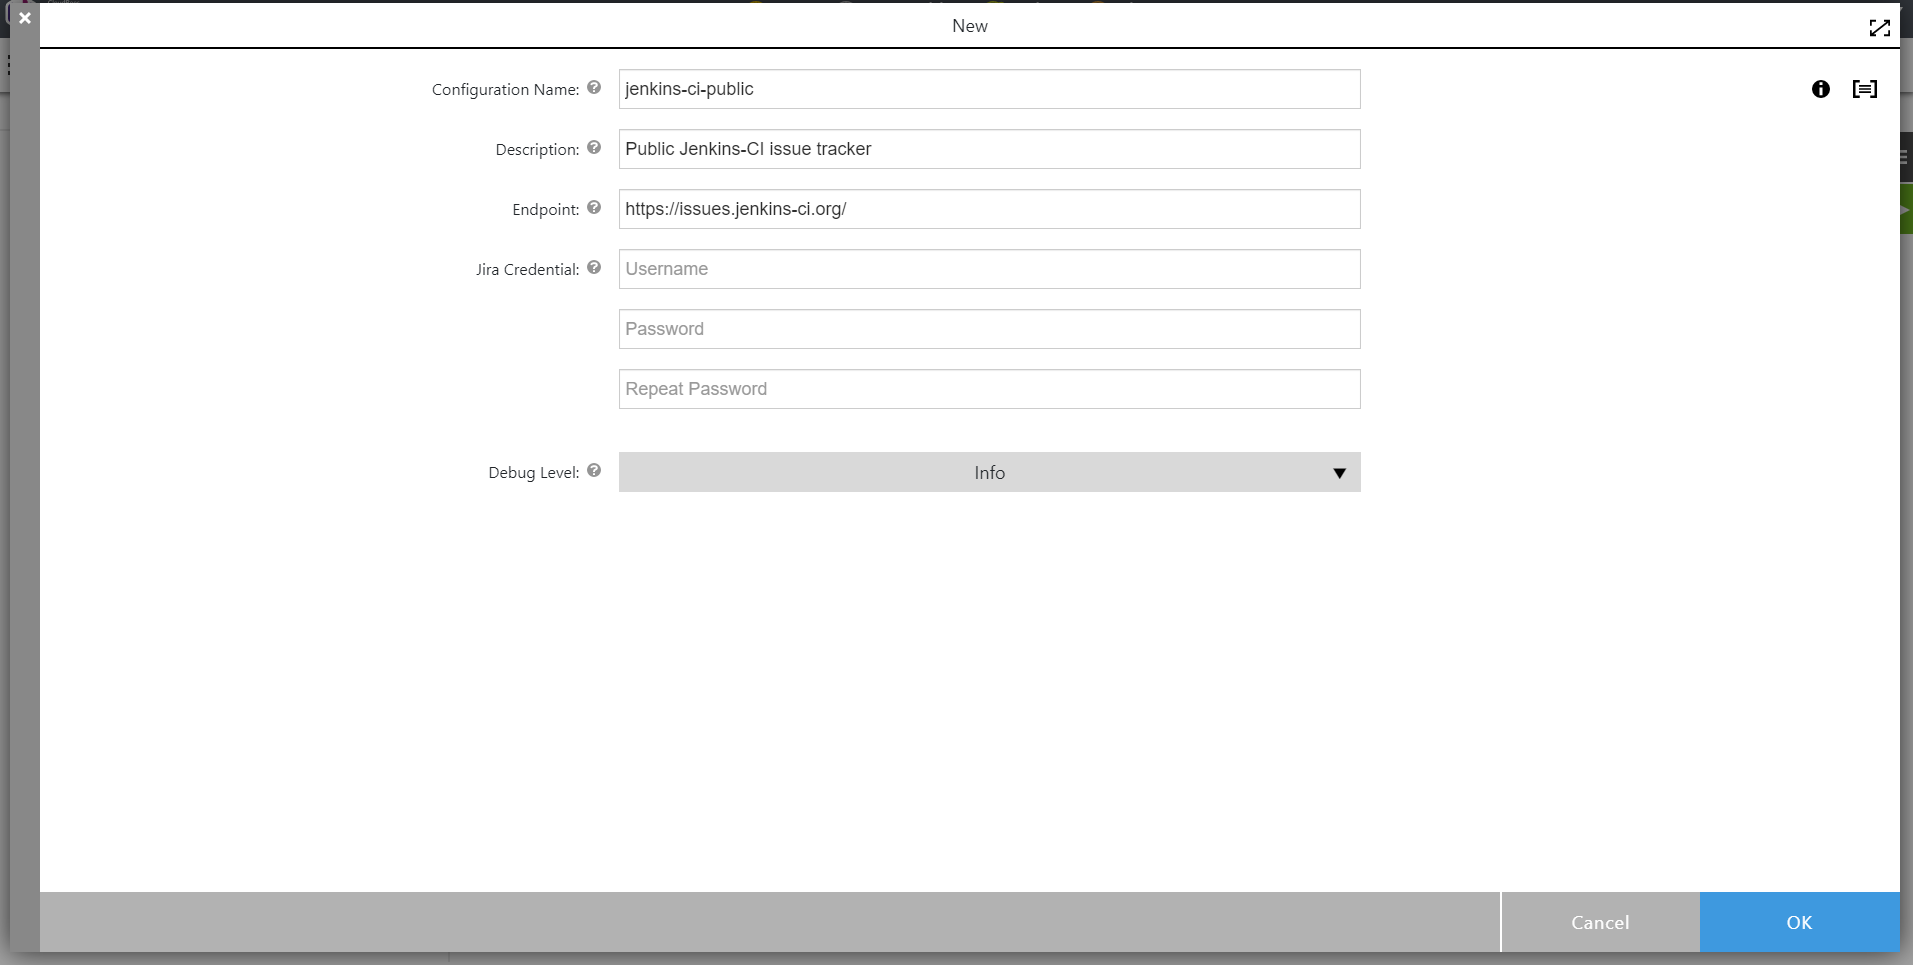Open the info icon at top right
The image size is (1913, 965).
pyautogui.click(x=1821, y=89)
